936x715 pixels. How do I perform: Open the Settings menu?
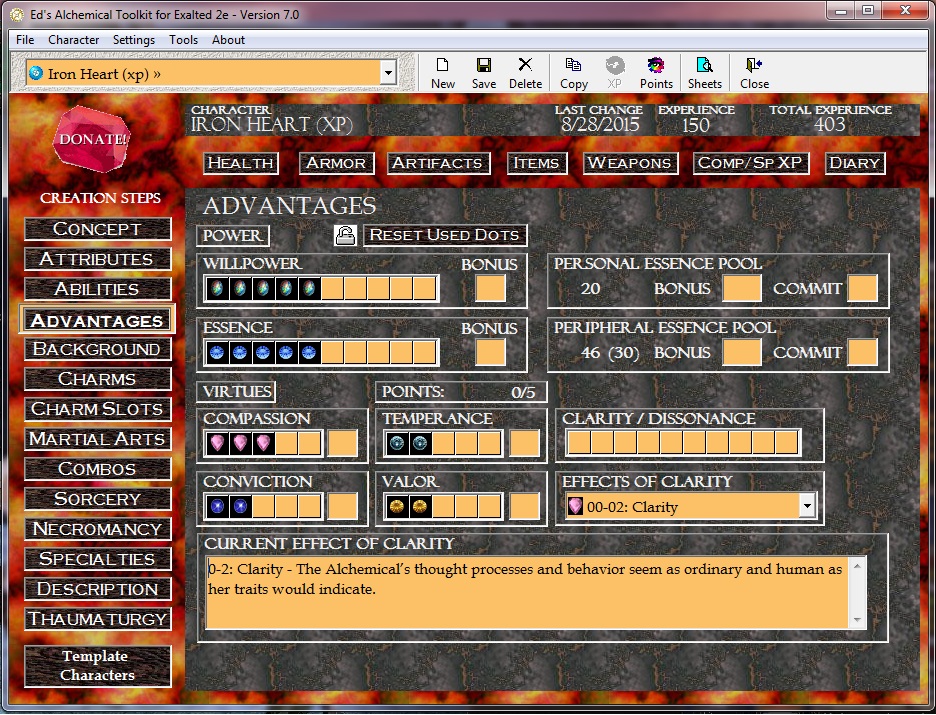(x=134, y=40)
